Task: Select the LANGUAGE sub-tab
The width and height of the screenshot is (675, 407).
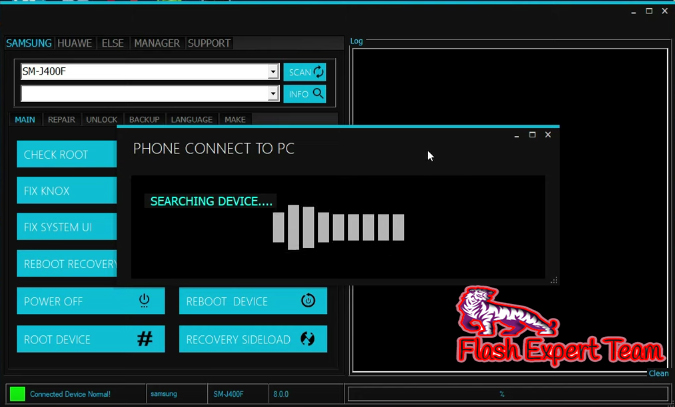Action: [192, 120]
